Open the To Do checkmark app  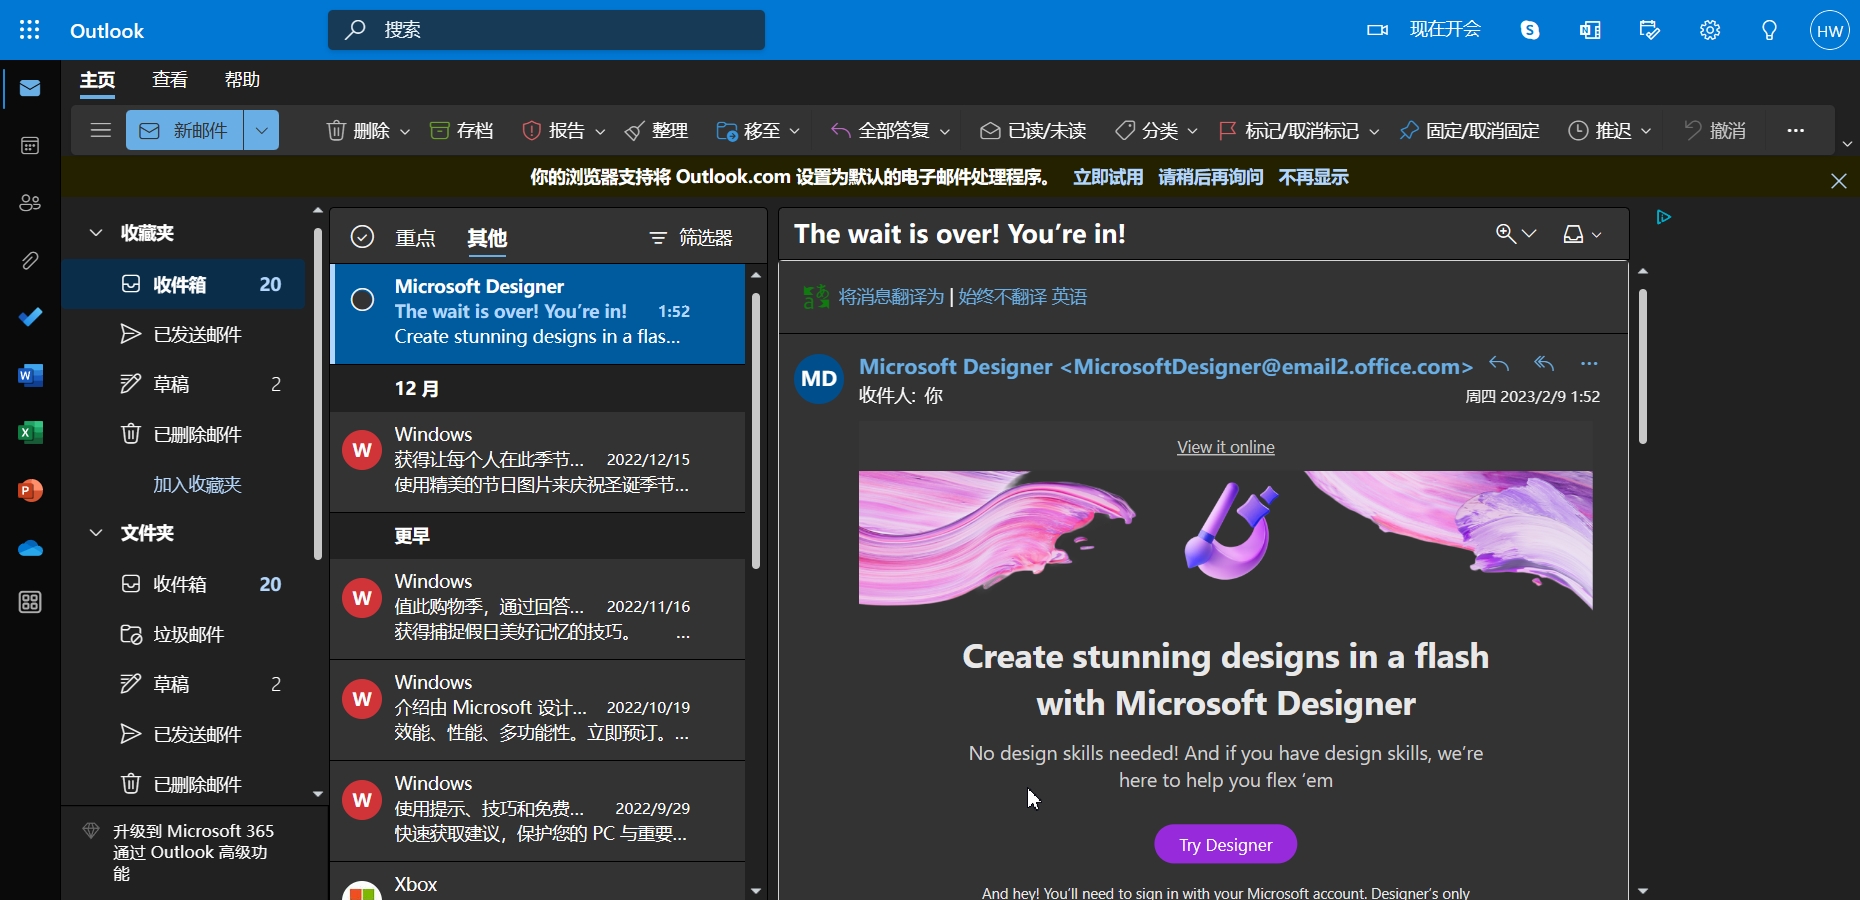point(30,318)
